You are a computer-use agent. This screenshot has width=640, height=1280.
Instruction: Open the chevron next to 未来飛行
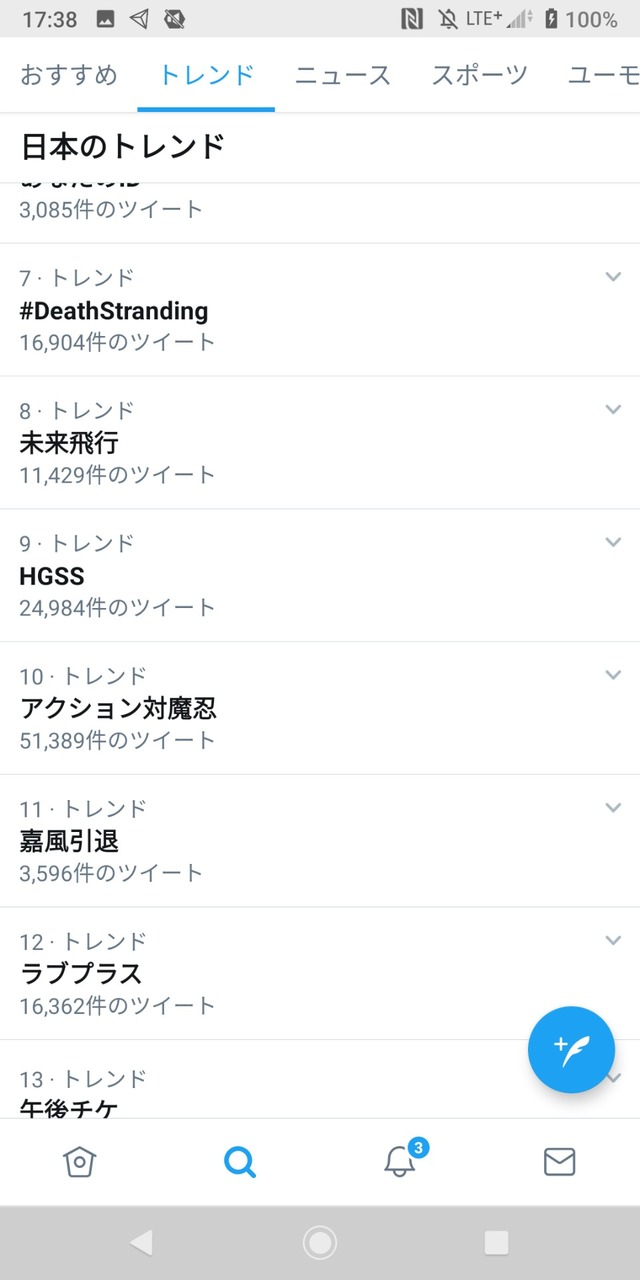tap(613, 409)
